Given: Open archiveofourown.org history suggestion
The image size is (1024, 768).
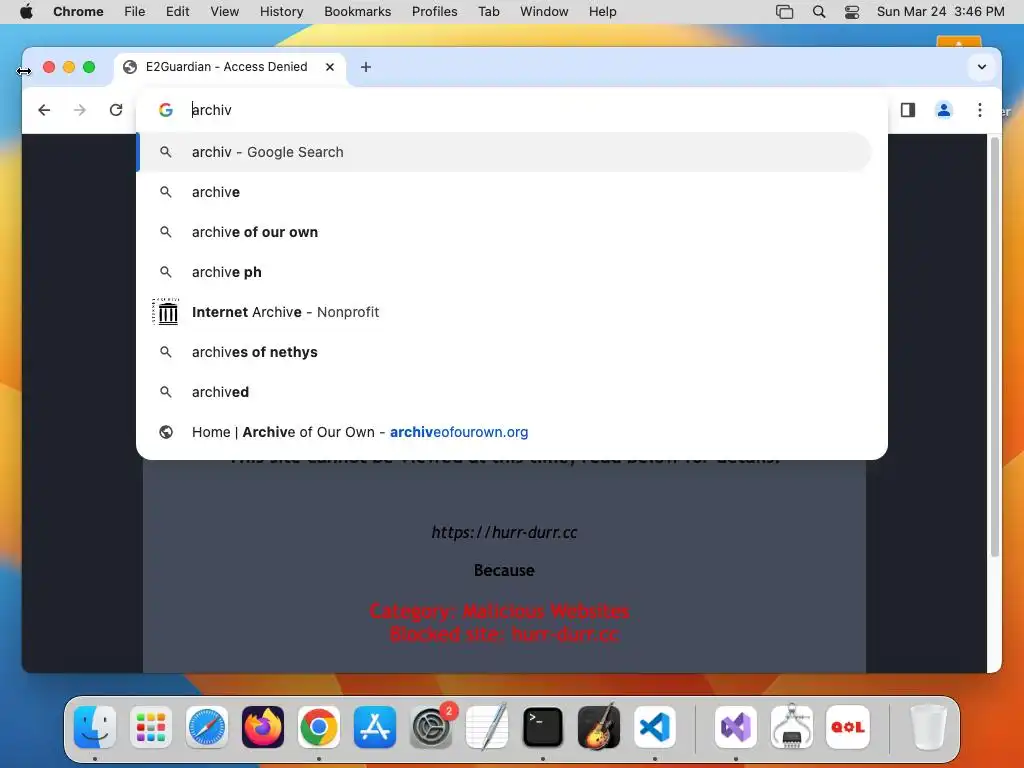Looking at the screenshot, I should click(505, 432).
